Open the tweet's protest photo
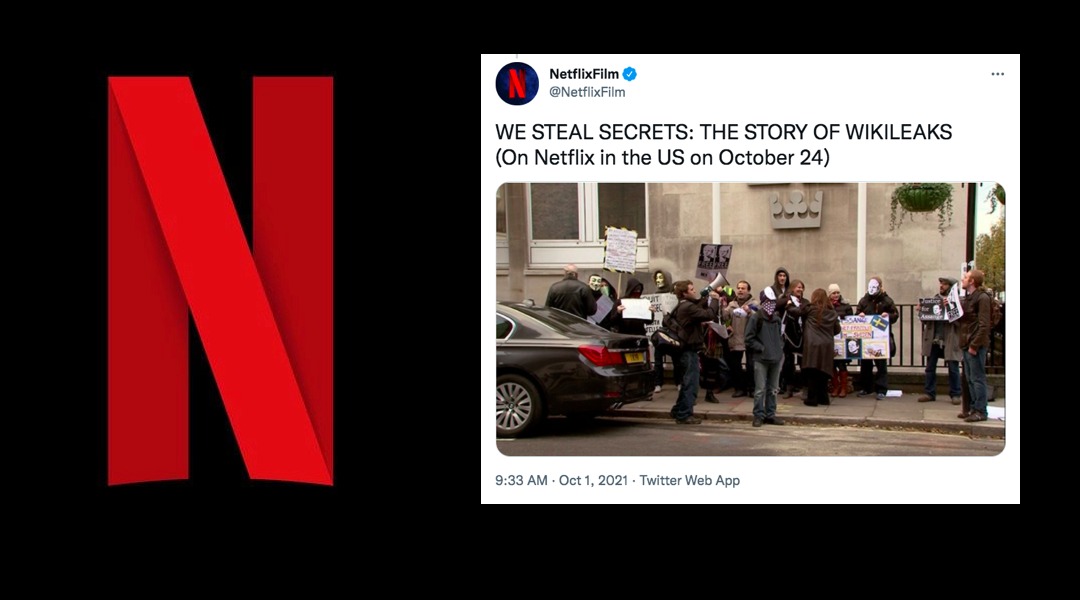 pyautogui.click(x=750, y=319)
